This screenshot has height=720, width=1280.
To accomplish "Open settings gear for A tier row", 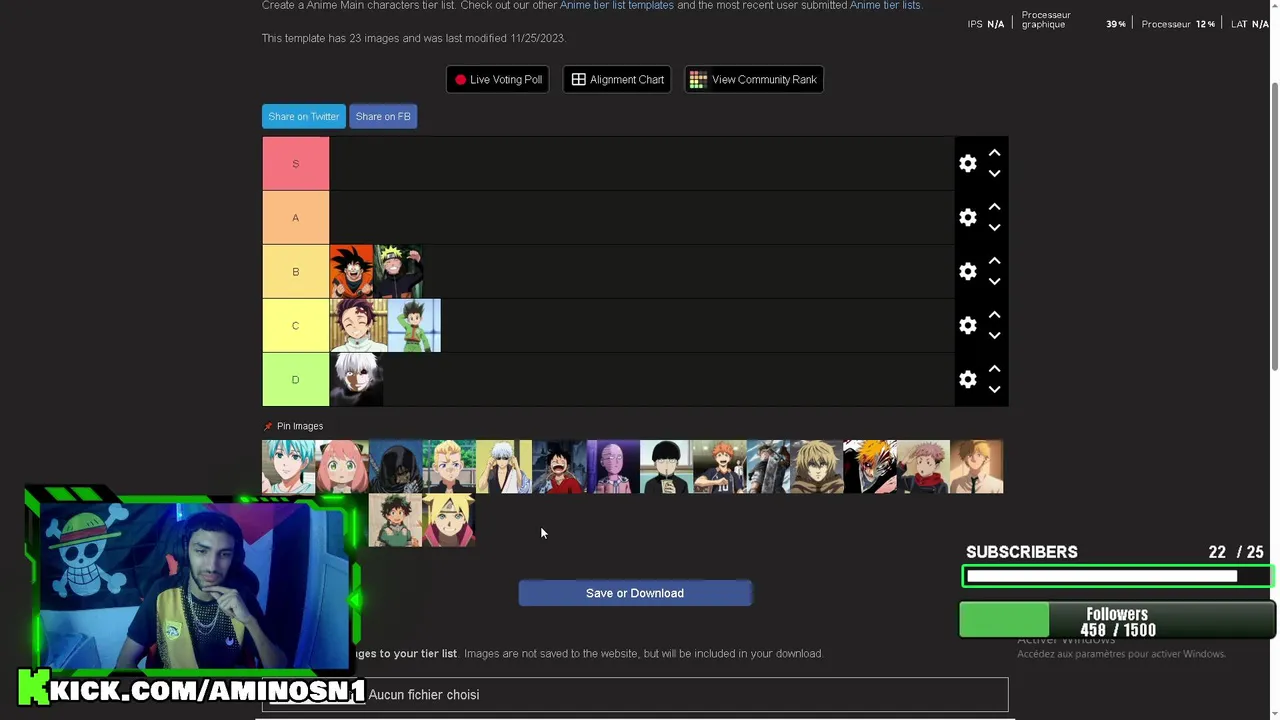I will [967, 217].
